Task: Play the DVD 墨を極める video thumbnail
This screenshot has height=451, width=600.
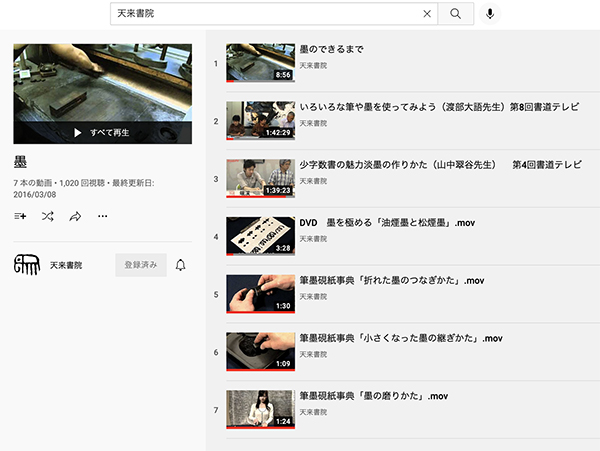Action: (x=260, y=236)
